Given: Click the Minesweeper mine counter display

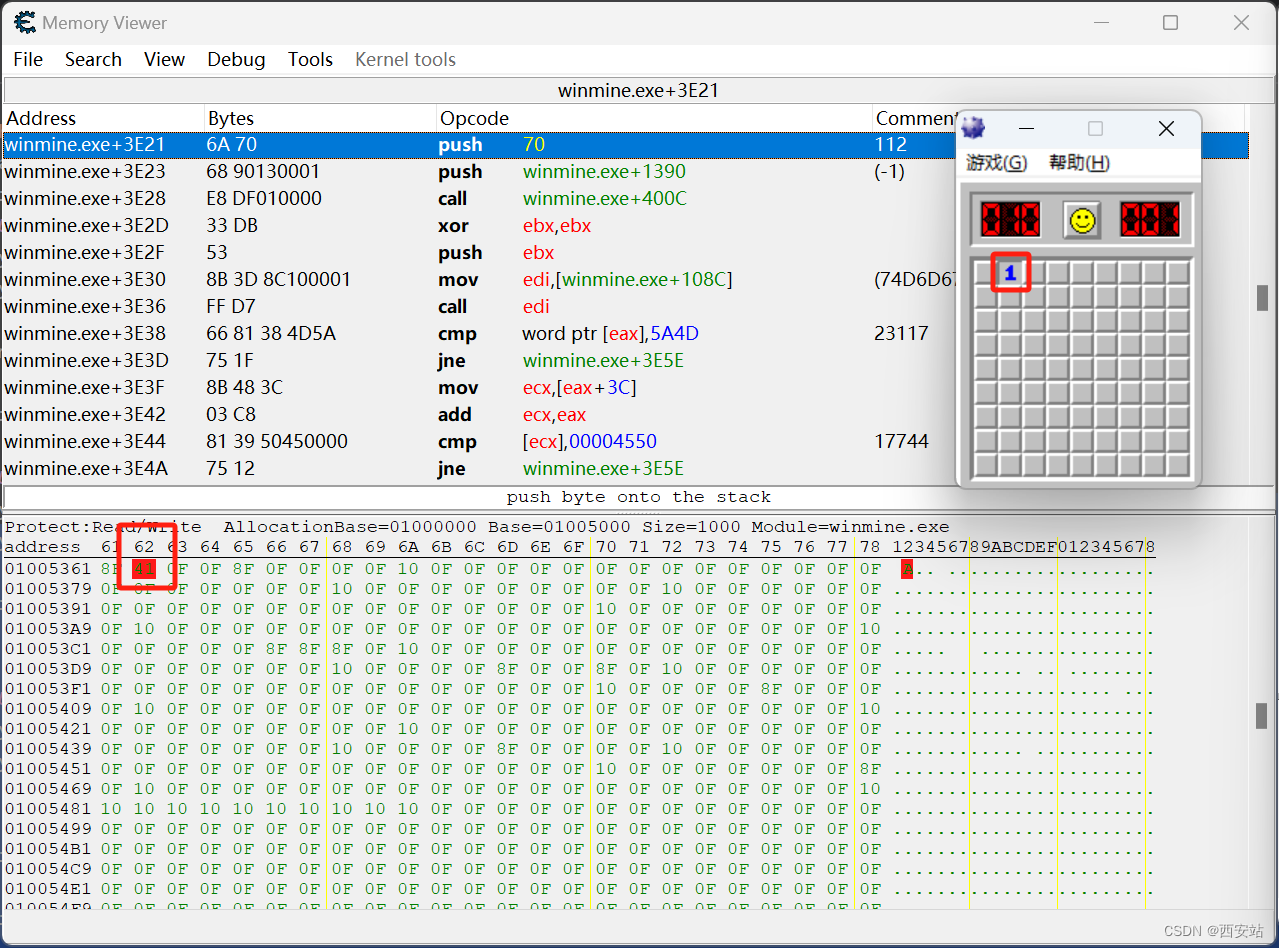Looking at the screenshot, I should pyautogui.click(x=1010, y=220).
